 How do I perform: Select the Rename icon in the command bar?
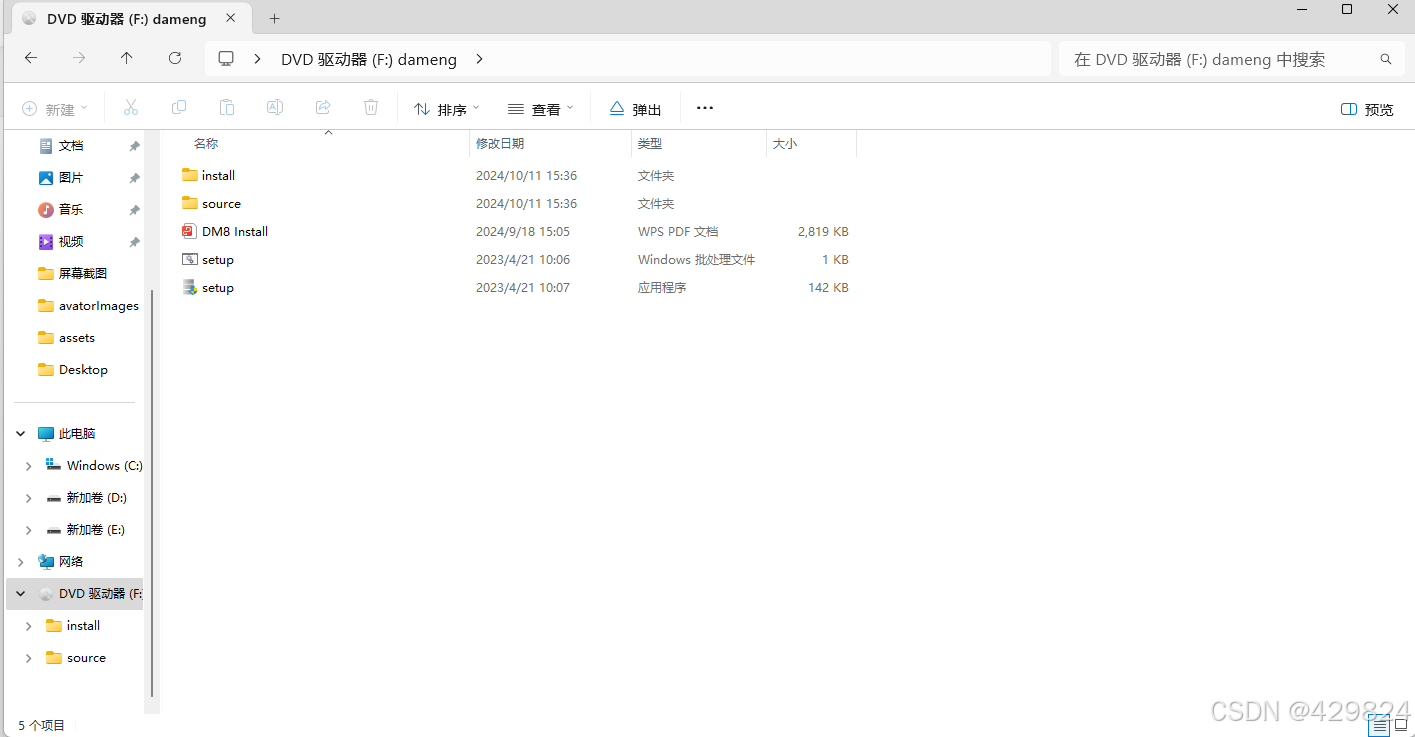pyautogui.click(x=275, y=107)
